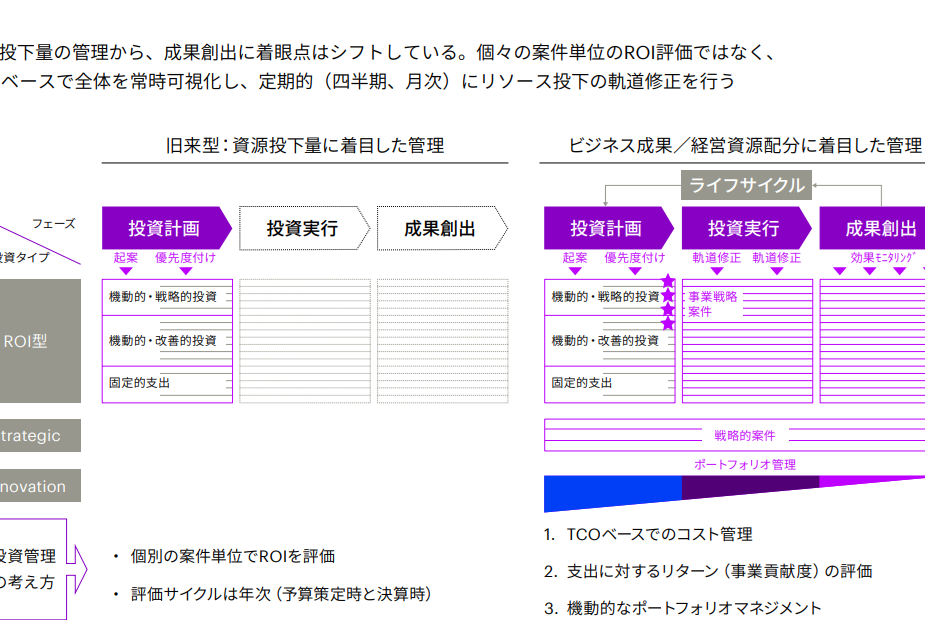Click 優先度付け label in 旧来型 diagram
This screenshot has height=620, width=925.
pos(185,257)
